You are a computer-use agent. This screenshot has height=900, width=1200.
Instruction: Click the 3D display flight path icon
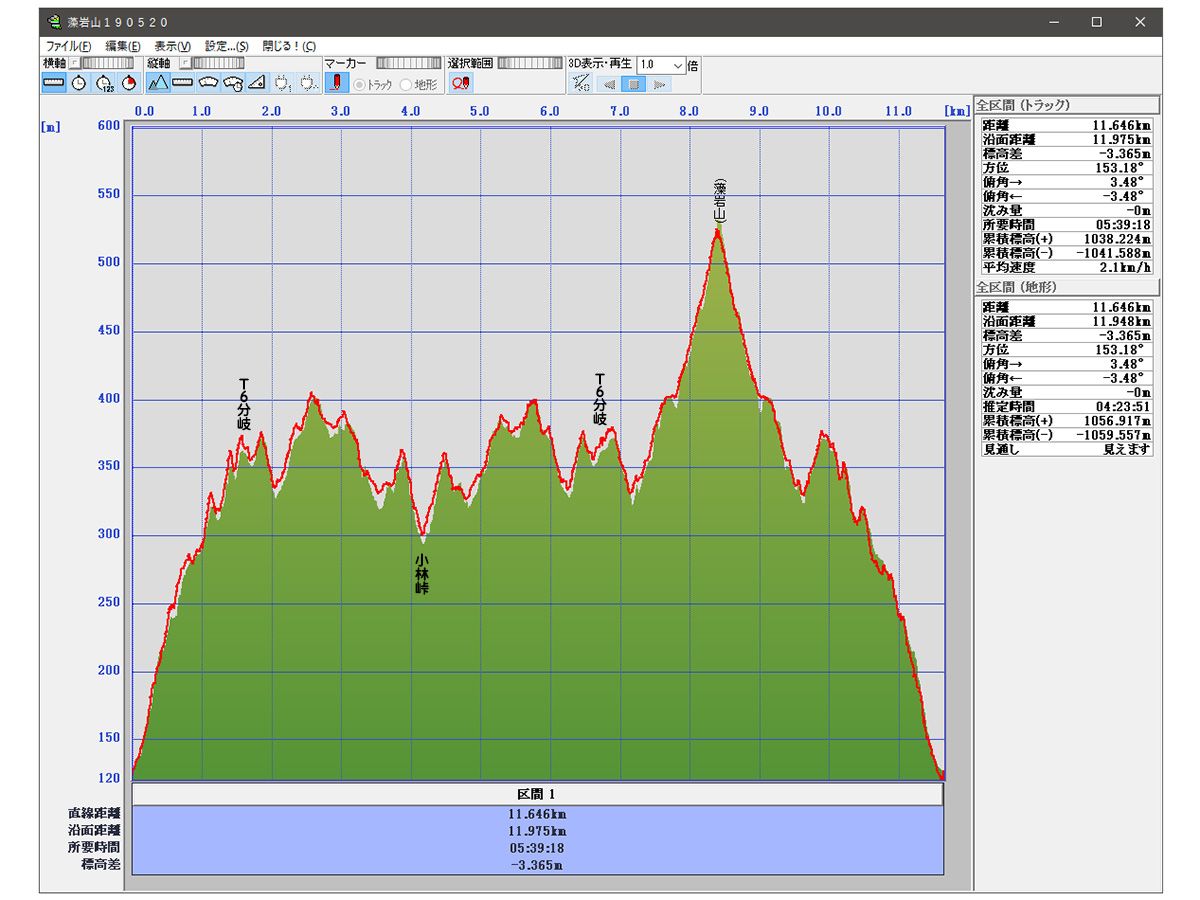pyautogui.click(x=581, y=84)
